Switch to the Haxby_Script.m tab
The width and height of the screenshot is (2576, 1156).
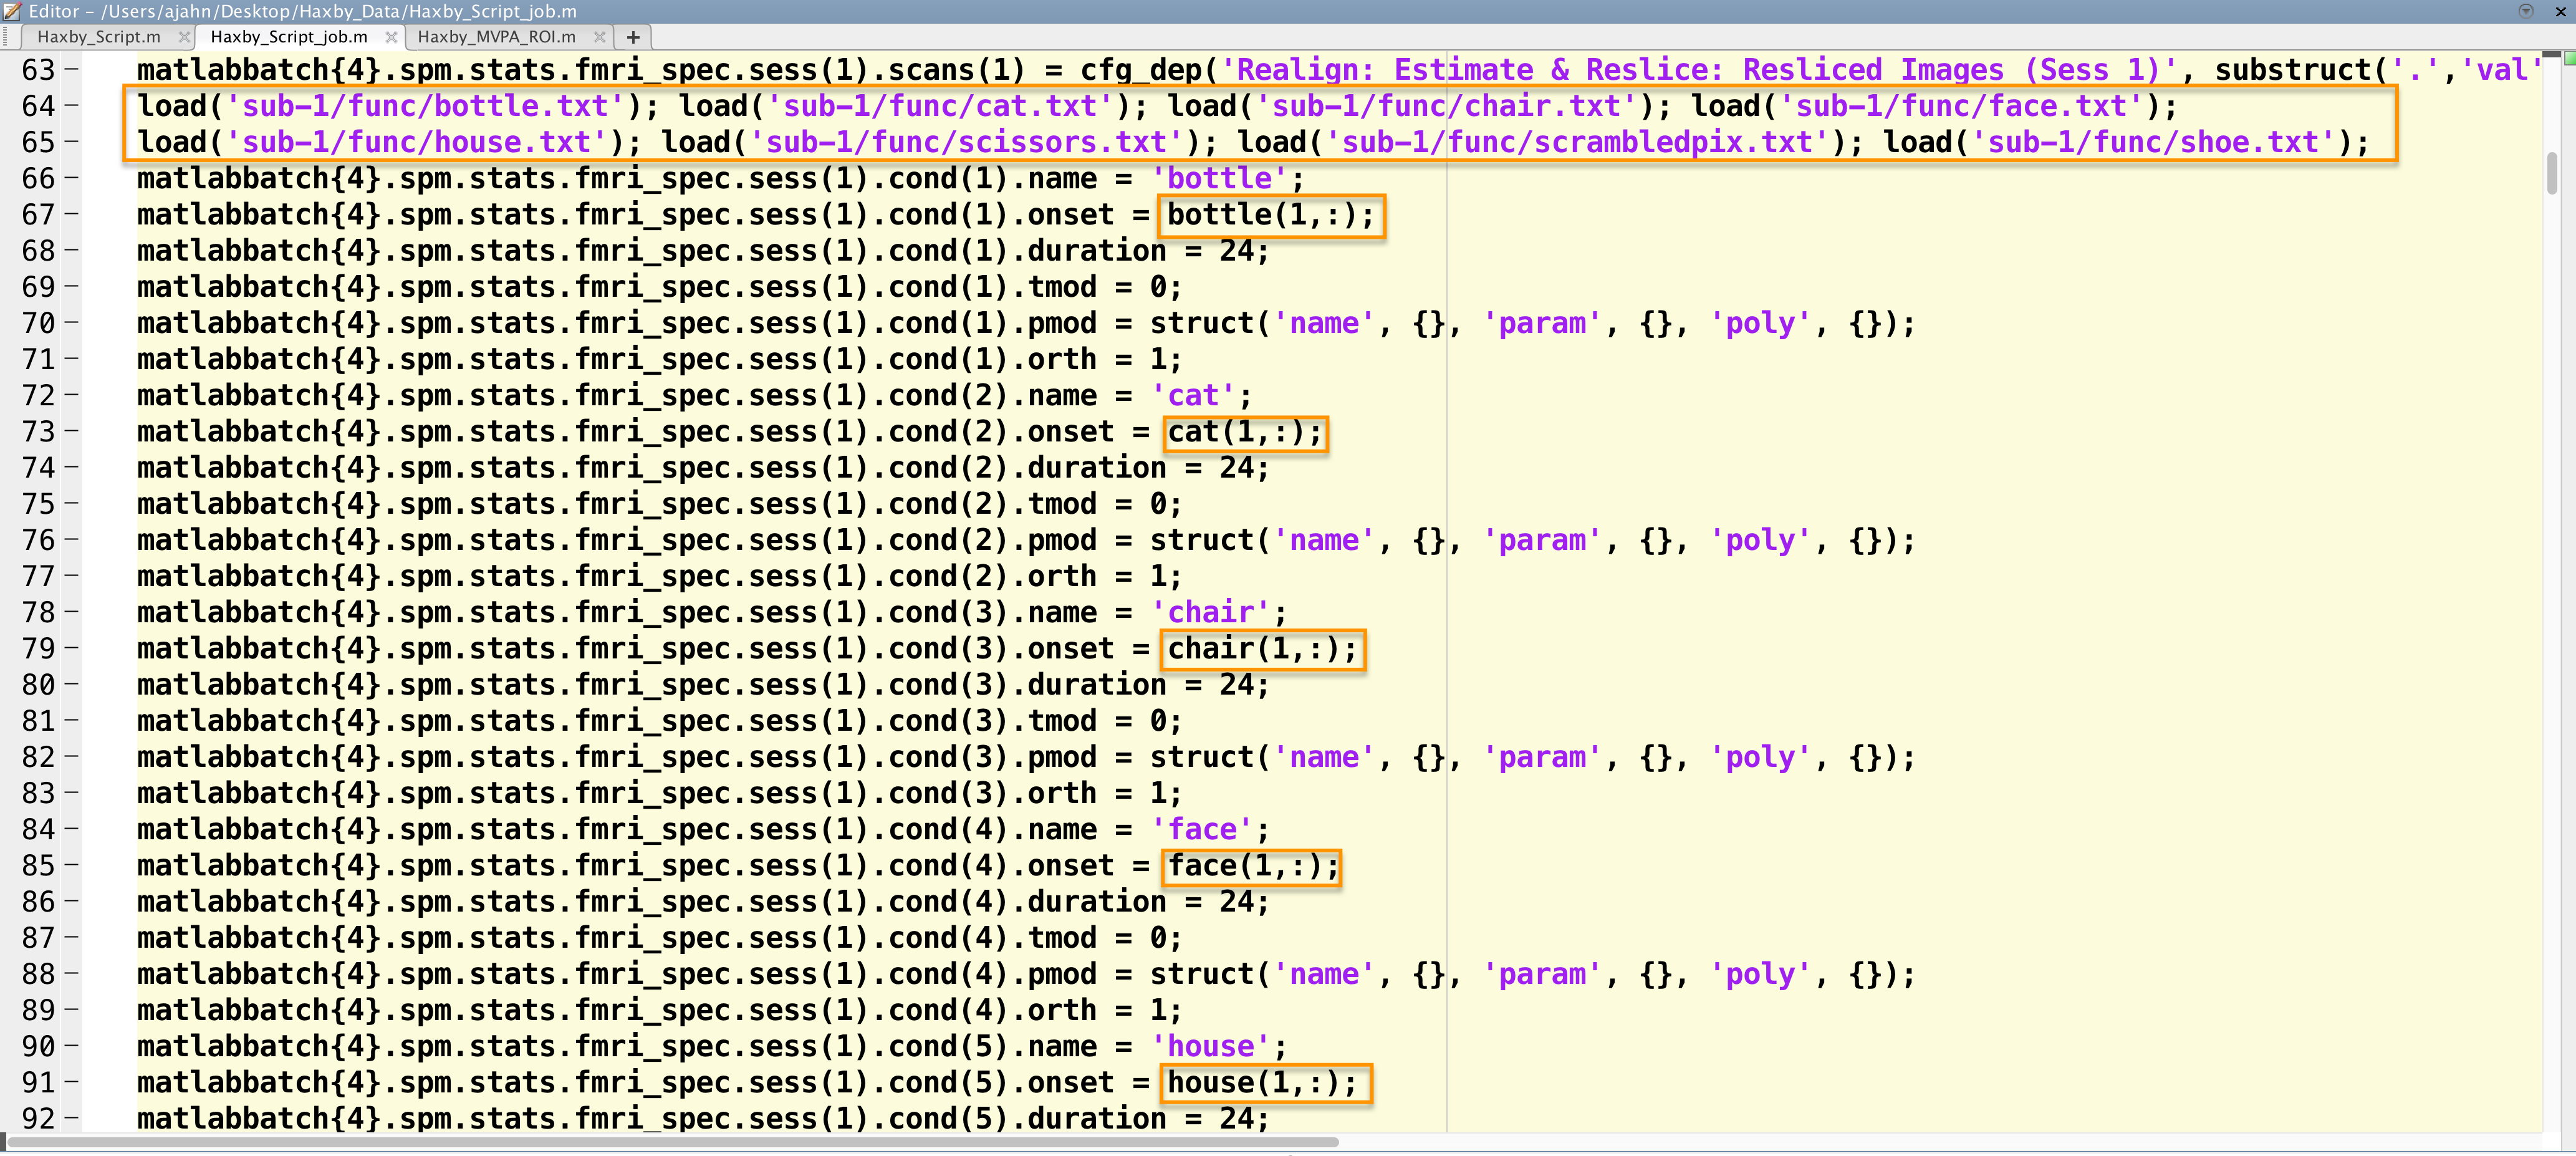pos(98,37)
